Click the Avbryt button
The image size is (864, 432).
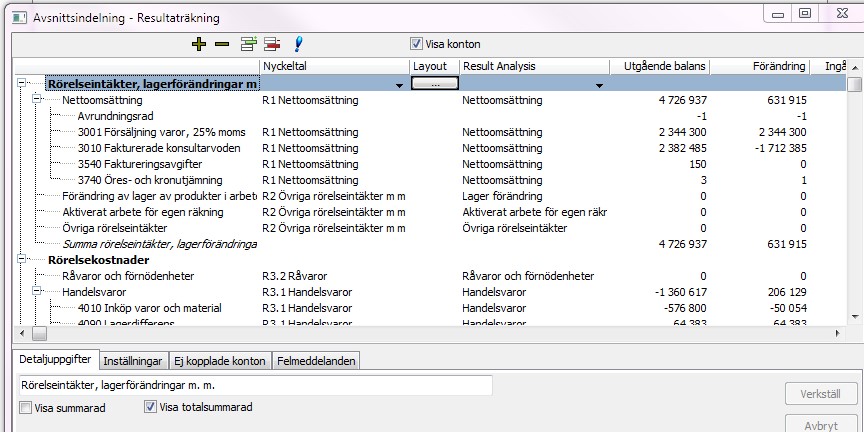pos(821,424)
